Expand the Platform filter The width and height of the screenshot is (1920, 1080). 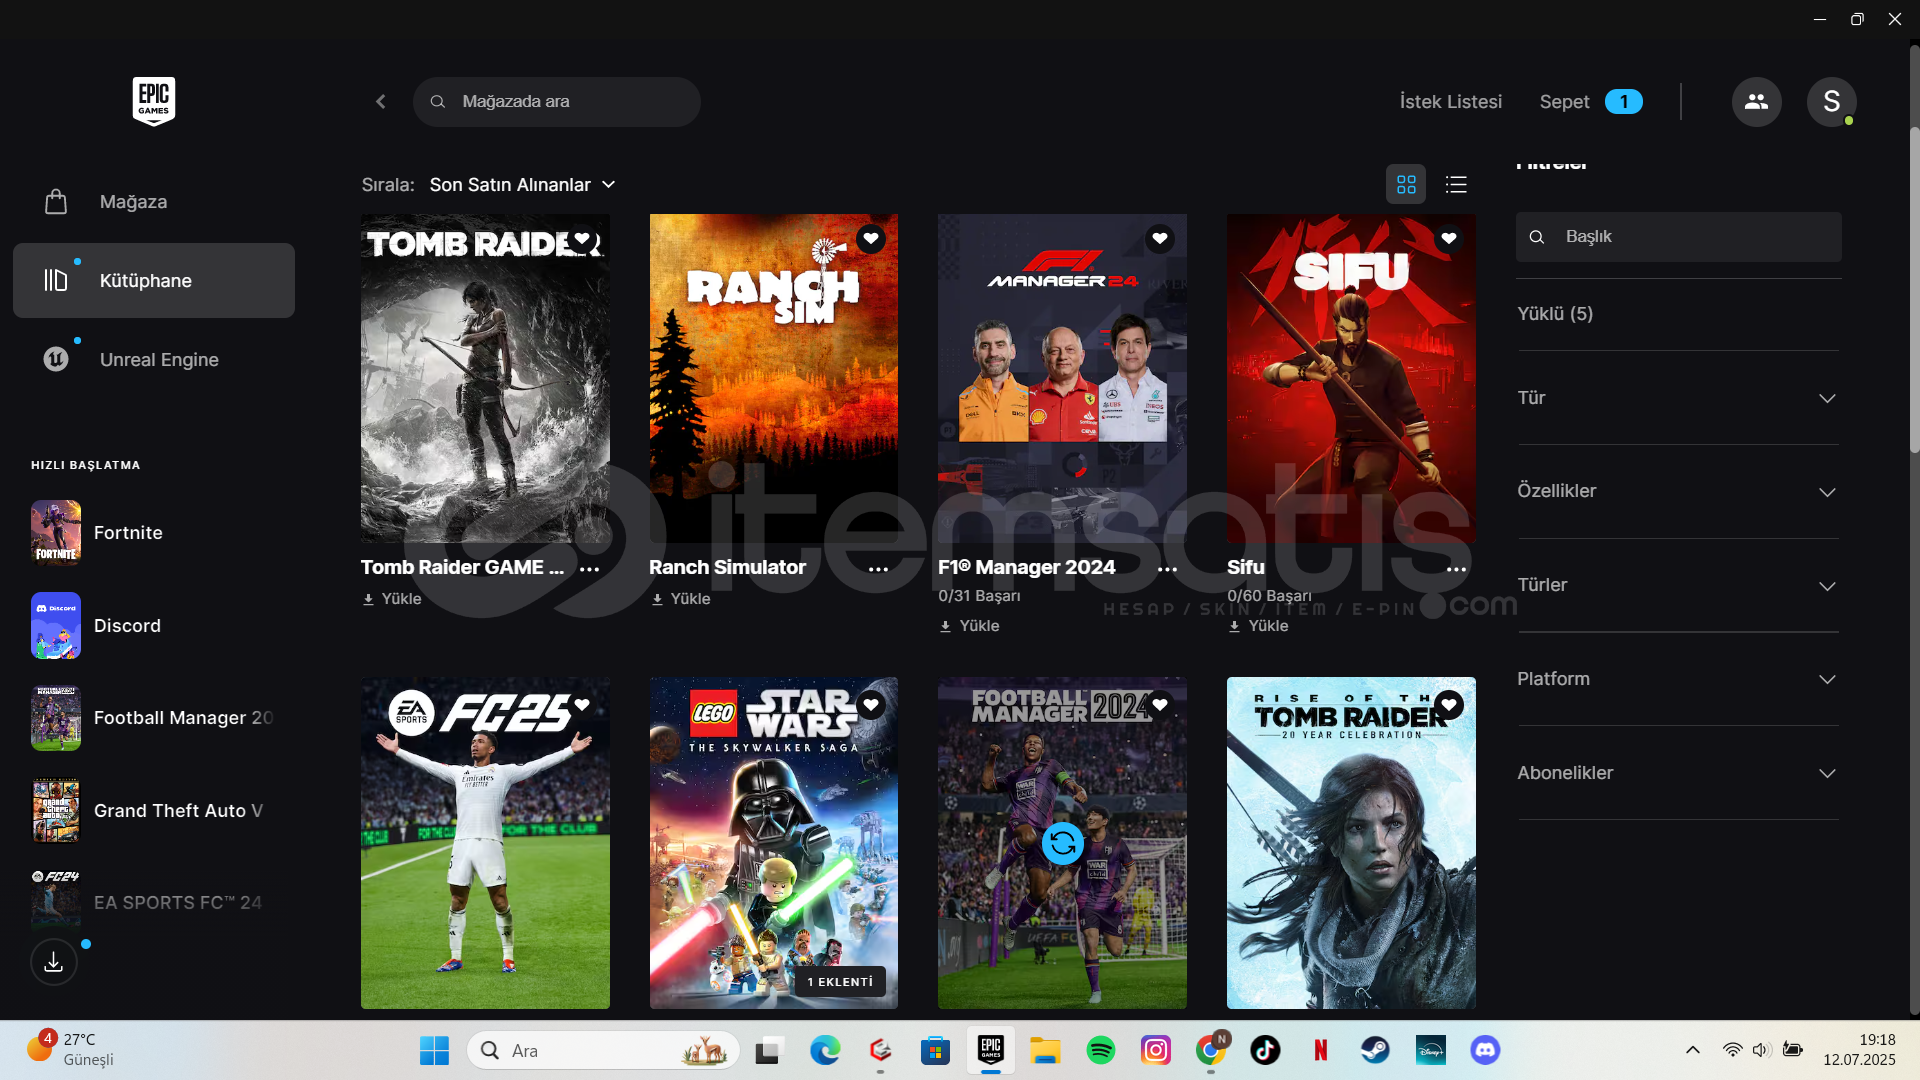[1678, 679]
